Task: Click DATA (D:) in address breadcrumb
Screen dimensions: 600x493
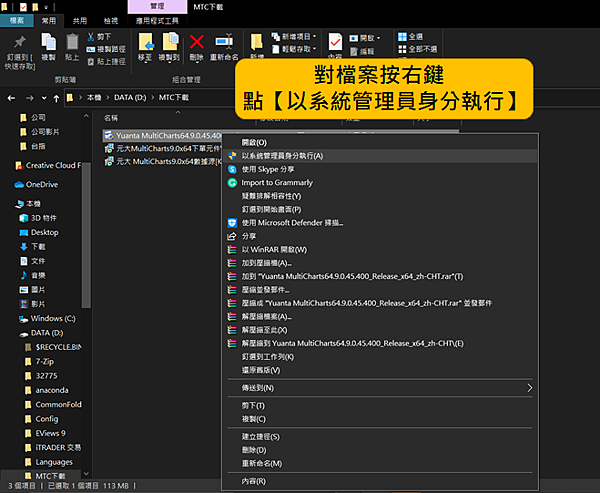Action: click(130, 98)
